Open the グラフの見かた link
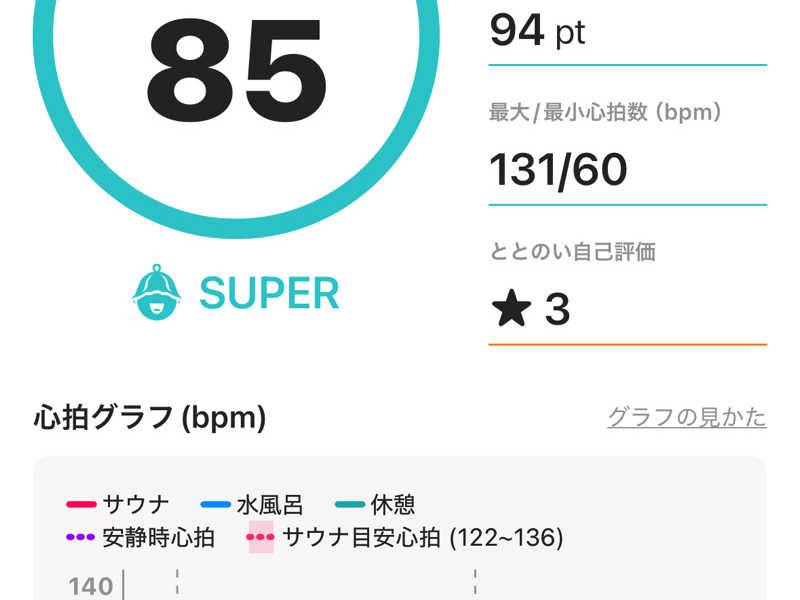 click(687, 417)
